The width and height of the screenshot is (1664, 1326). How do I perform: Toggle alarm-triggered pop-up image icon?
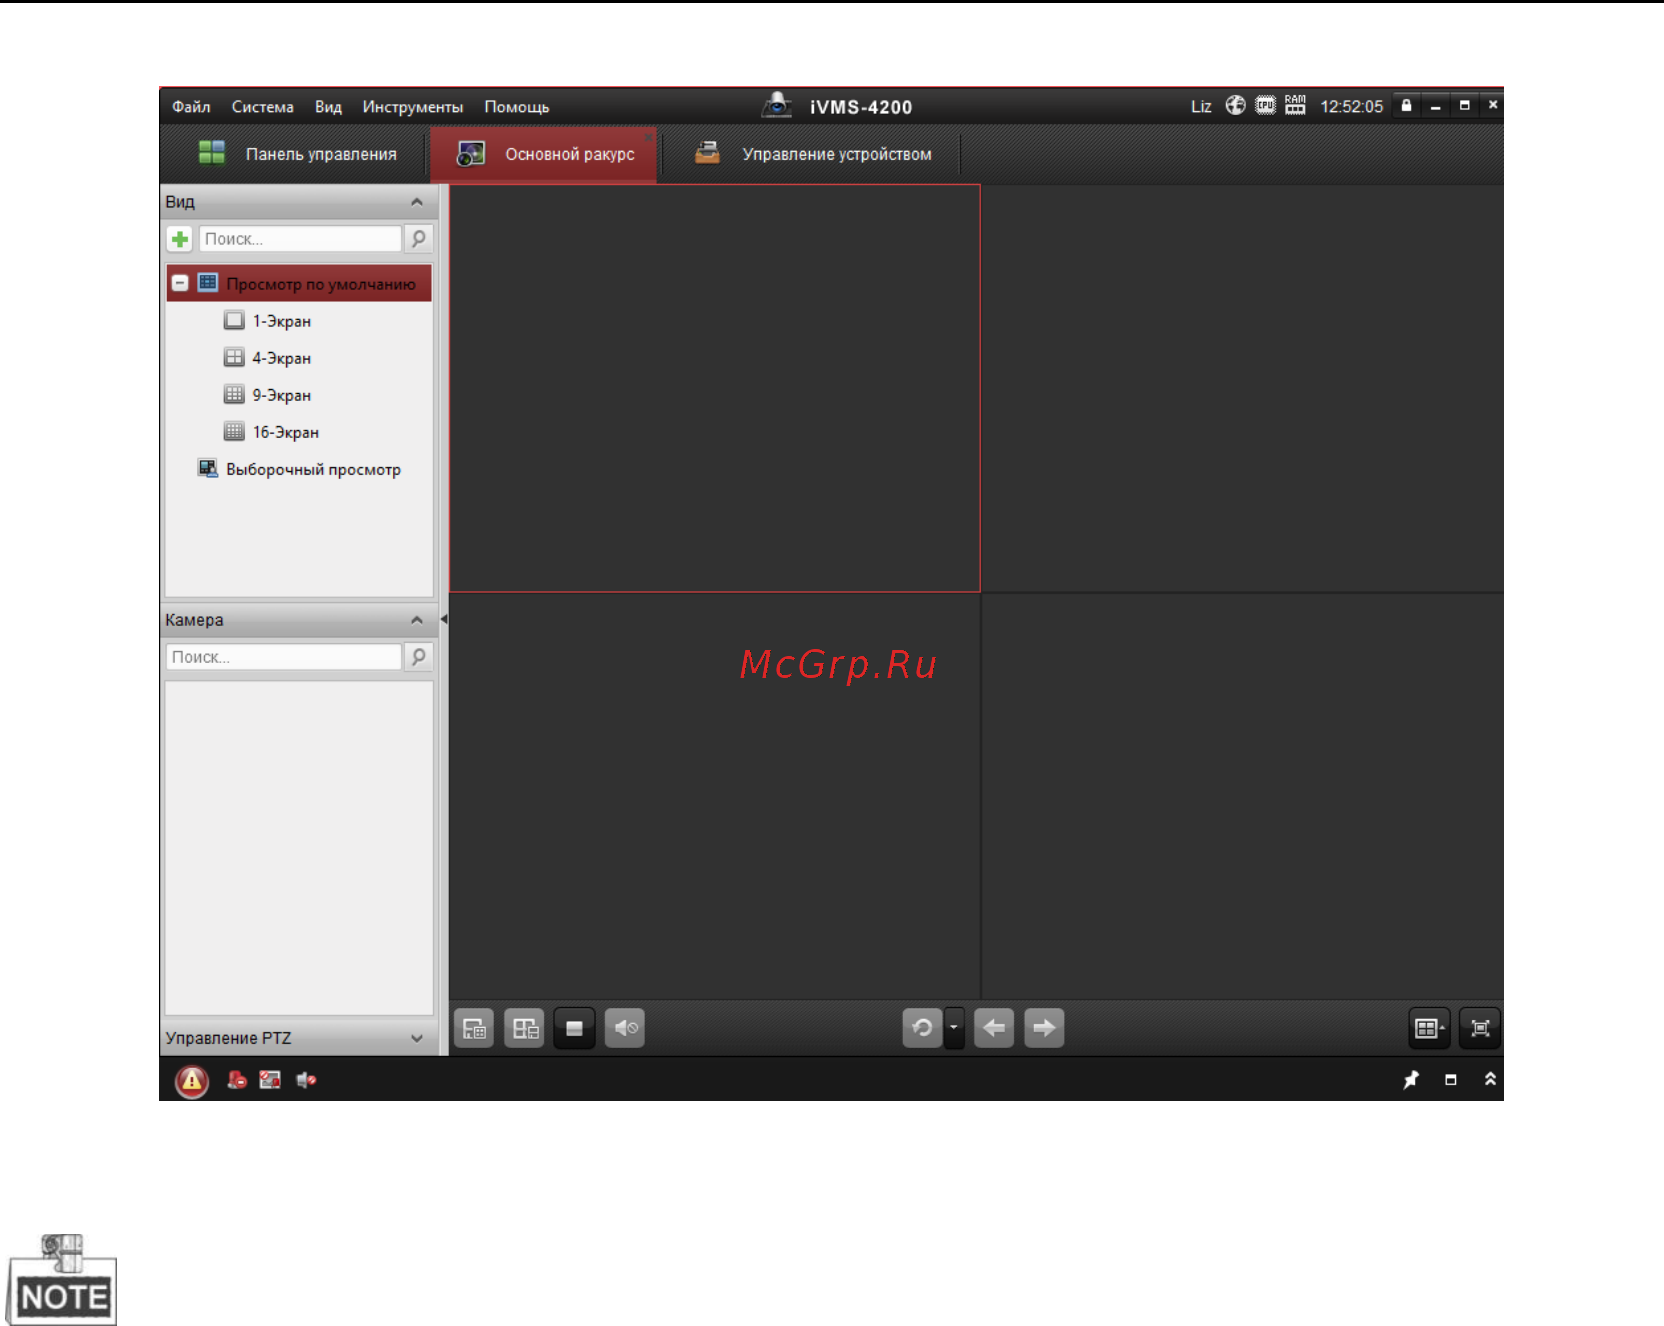click(270, 1080)
